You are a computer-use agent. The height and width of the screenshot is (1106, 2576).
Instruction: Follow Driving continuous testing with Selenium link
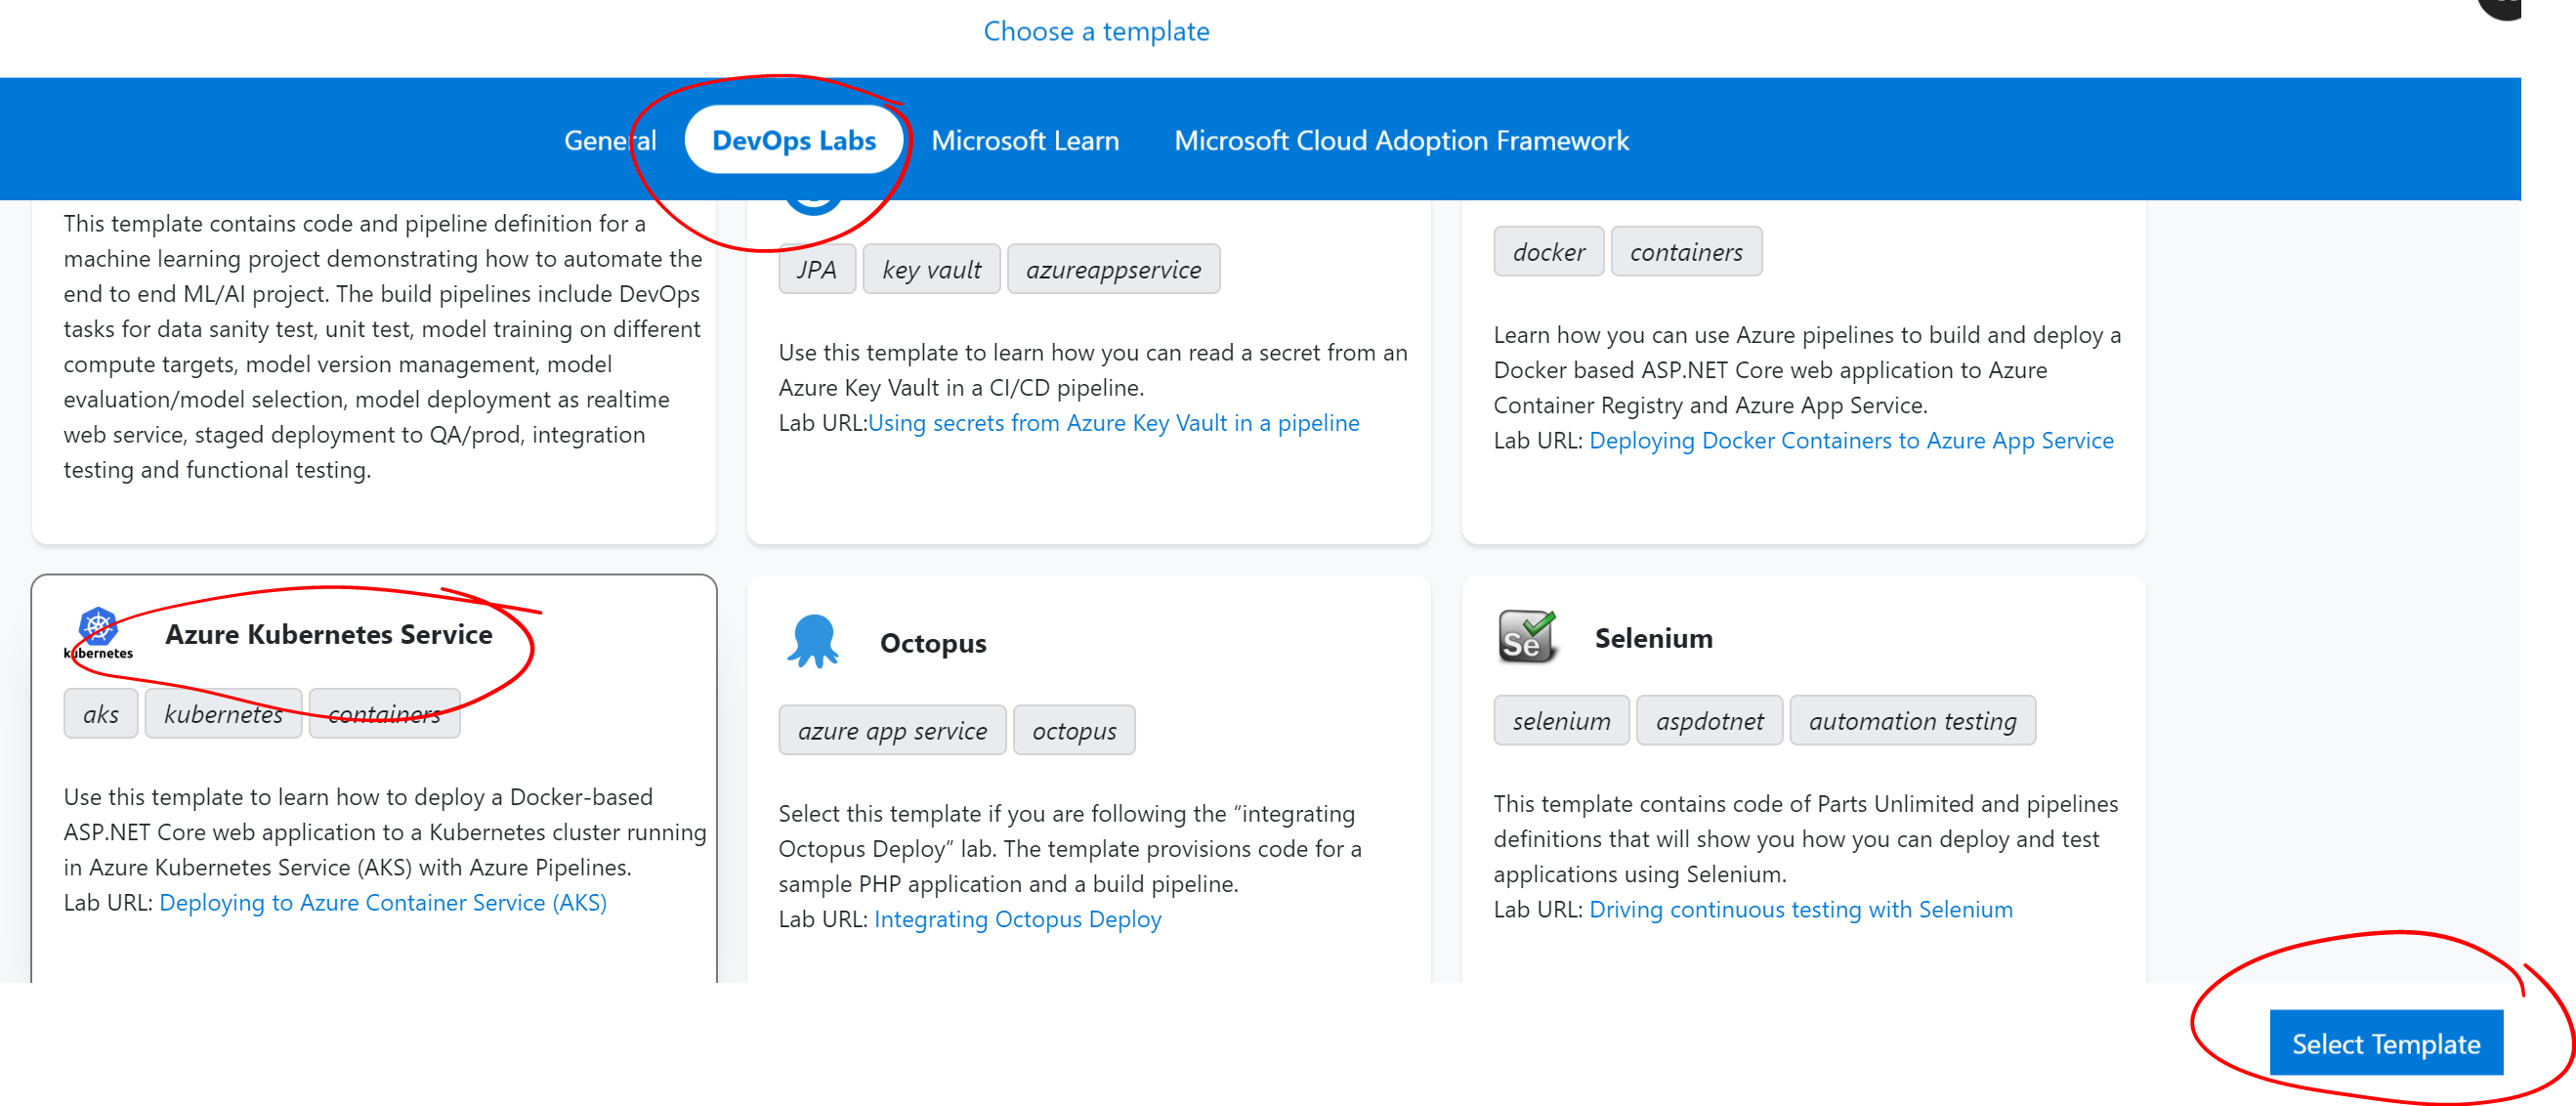point(1800,908)
